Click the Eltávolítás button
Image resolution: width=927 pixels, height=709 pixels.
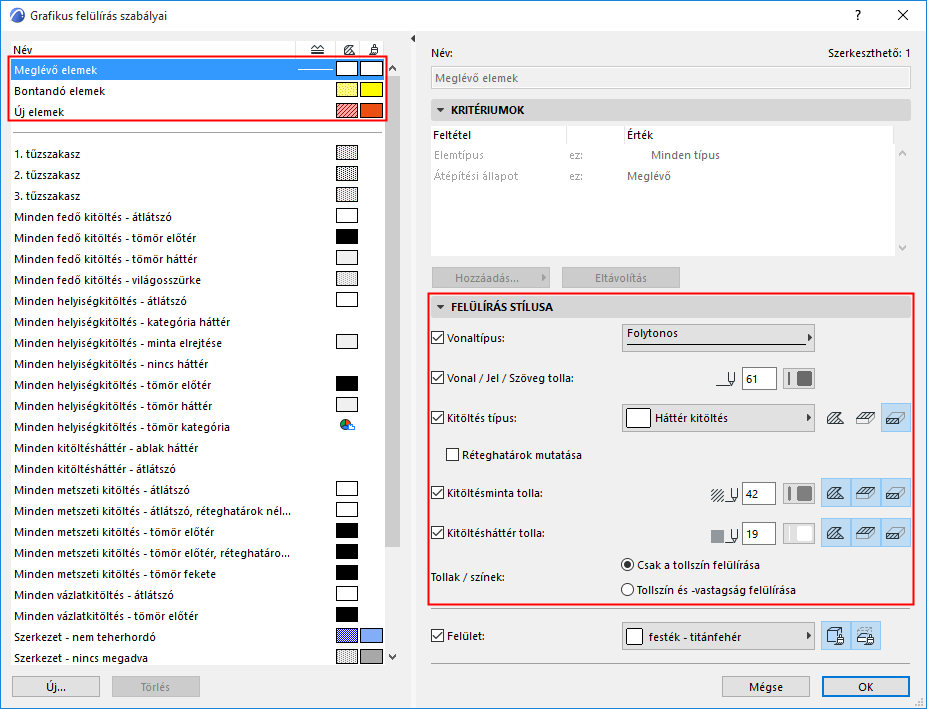click(621, 278)
